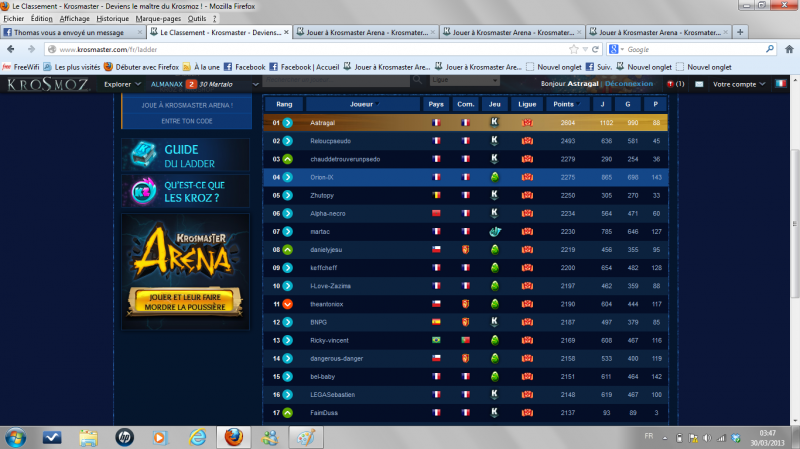
Task: Click the country flag in Ricky-vincent row
Action: pos(436,340)
